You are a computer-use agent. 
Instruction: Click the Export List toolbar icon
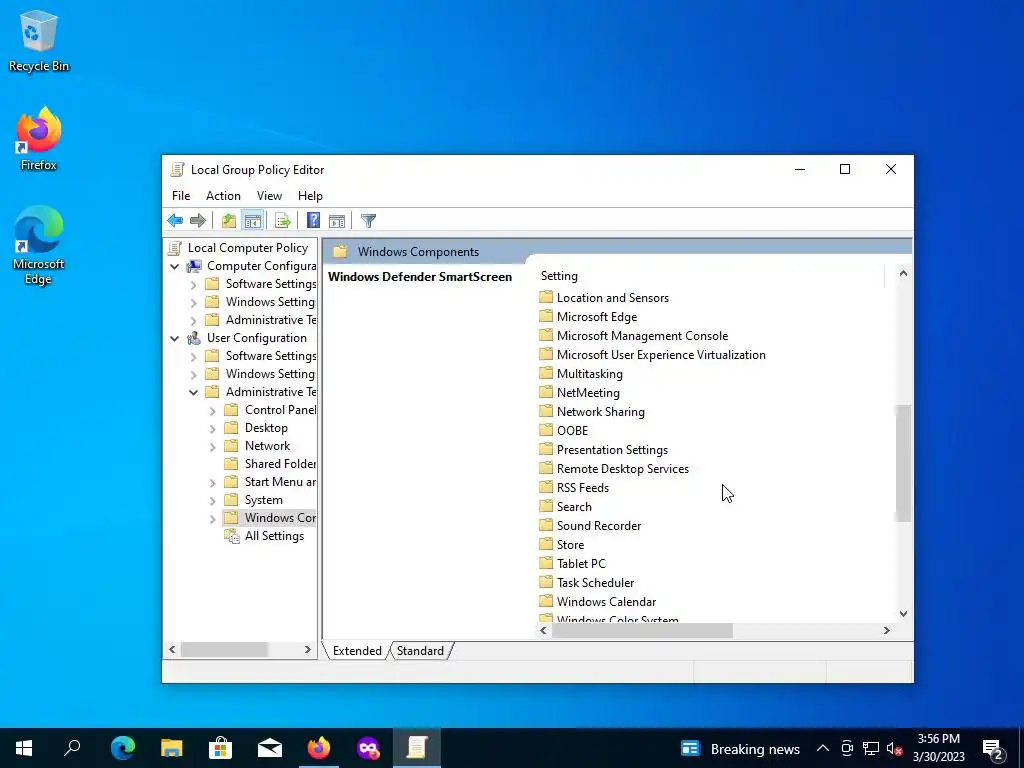pos(283,221)
